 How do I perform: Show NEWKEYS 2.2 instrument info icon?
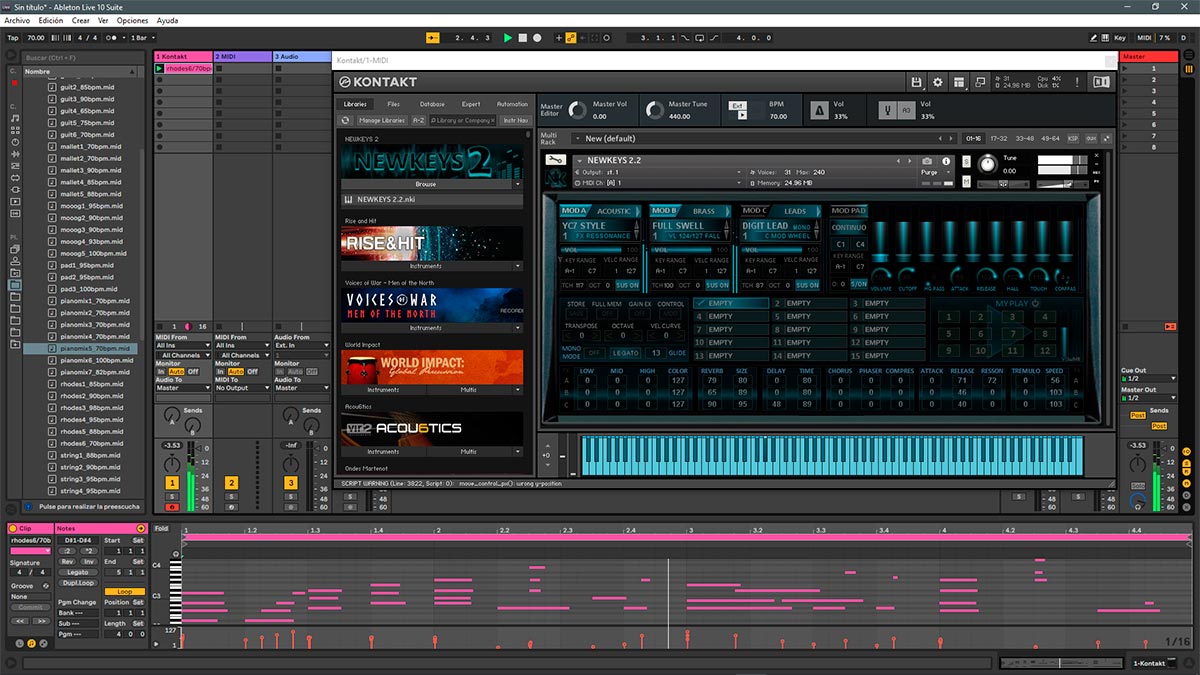pyautogui.click(x=945, y=161)
